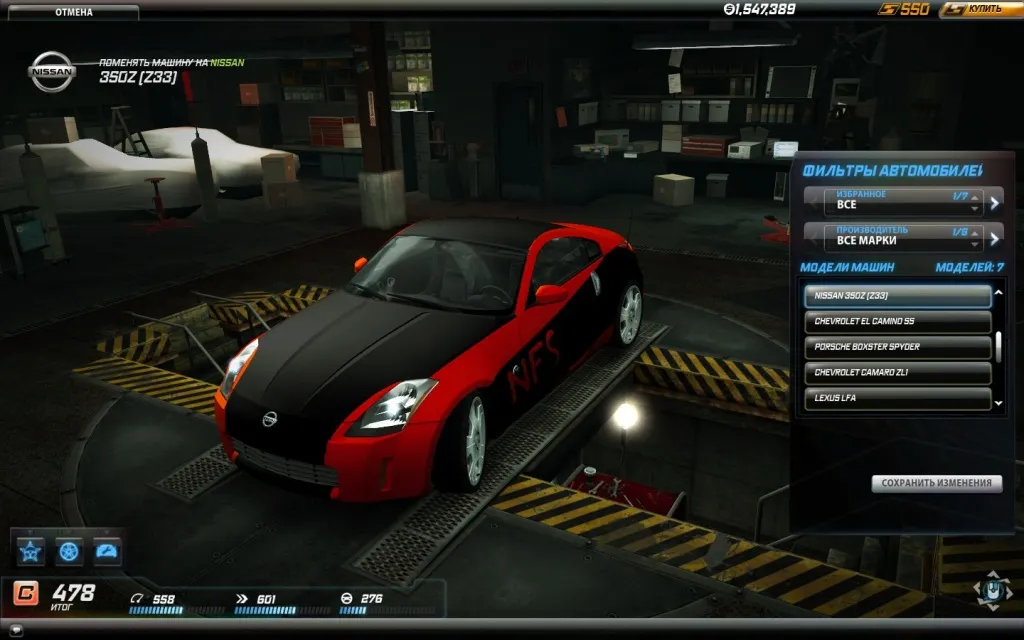Viewport: 1024px width, 640px height.
Task: Click next arrow on ИЗБРАННОЕ filter
Action: [x=995, y=203]
